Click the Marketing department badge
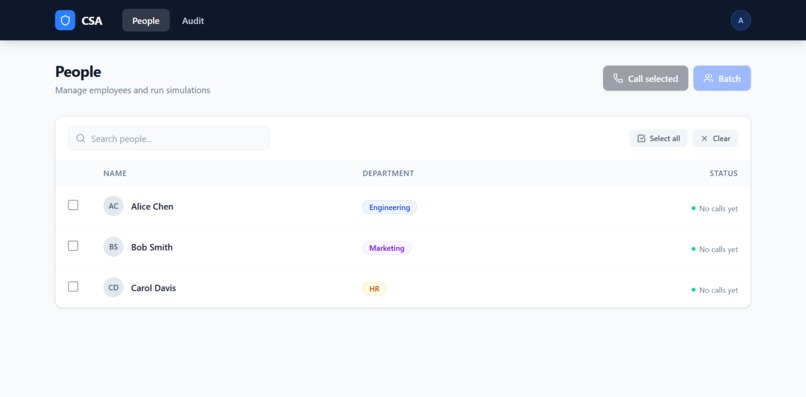The image size is (806, 397). pyautogui.click(x=387, y=248)
